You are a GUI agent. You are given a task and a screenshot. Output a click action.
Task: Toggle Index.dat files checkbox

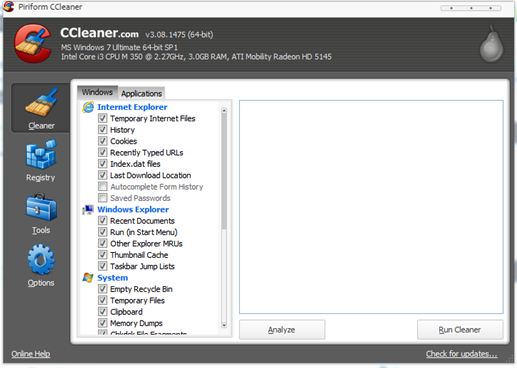(x=102, y=164)
